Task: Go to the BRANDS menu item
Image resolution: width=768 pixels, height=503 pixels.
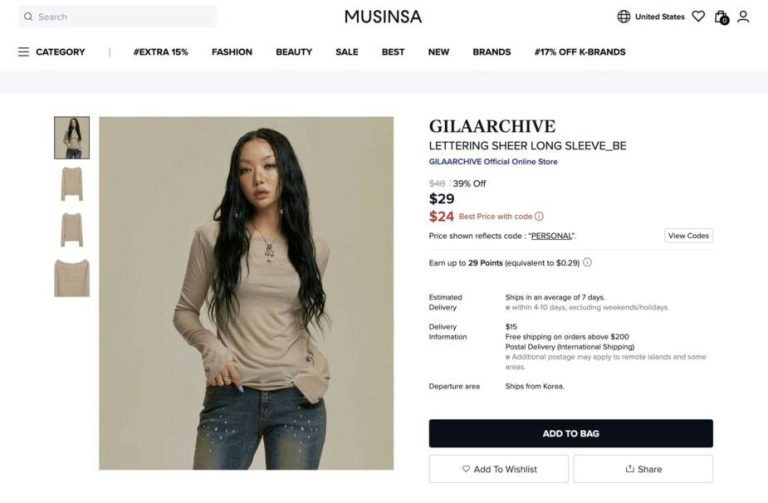Action: pos(492,52)
